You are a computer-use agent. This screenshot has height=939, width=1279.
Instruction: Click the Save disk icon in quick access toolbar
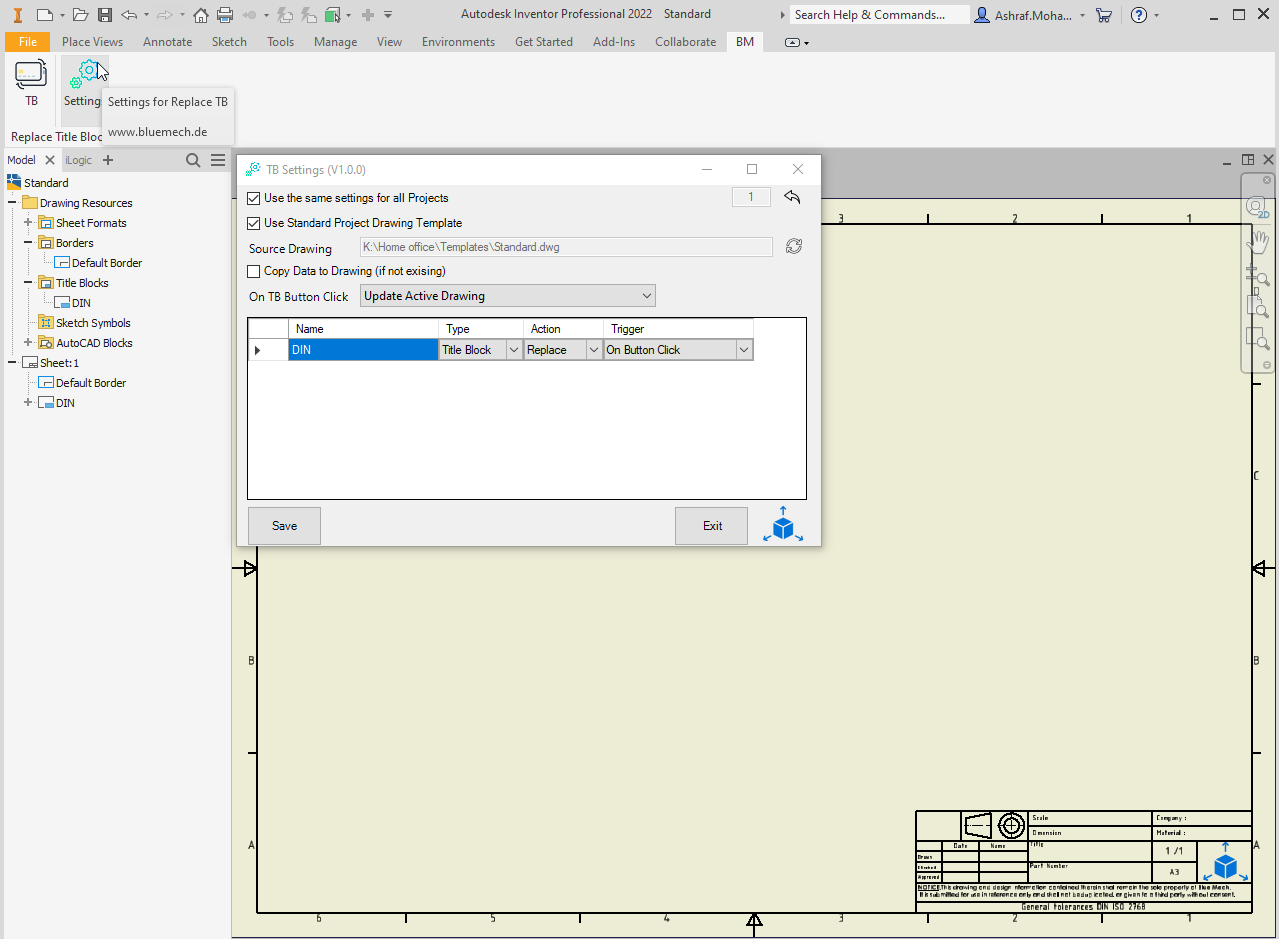coord(104,15)
